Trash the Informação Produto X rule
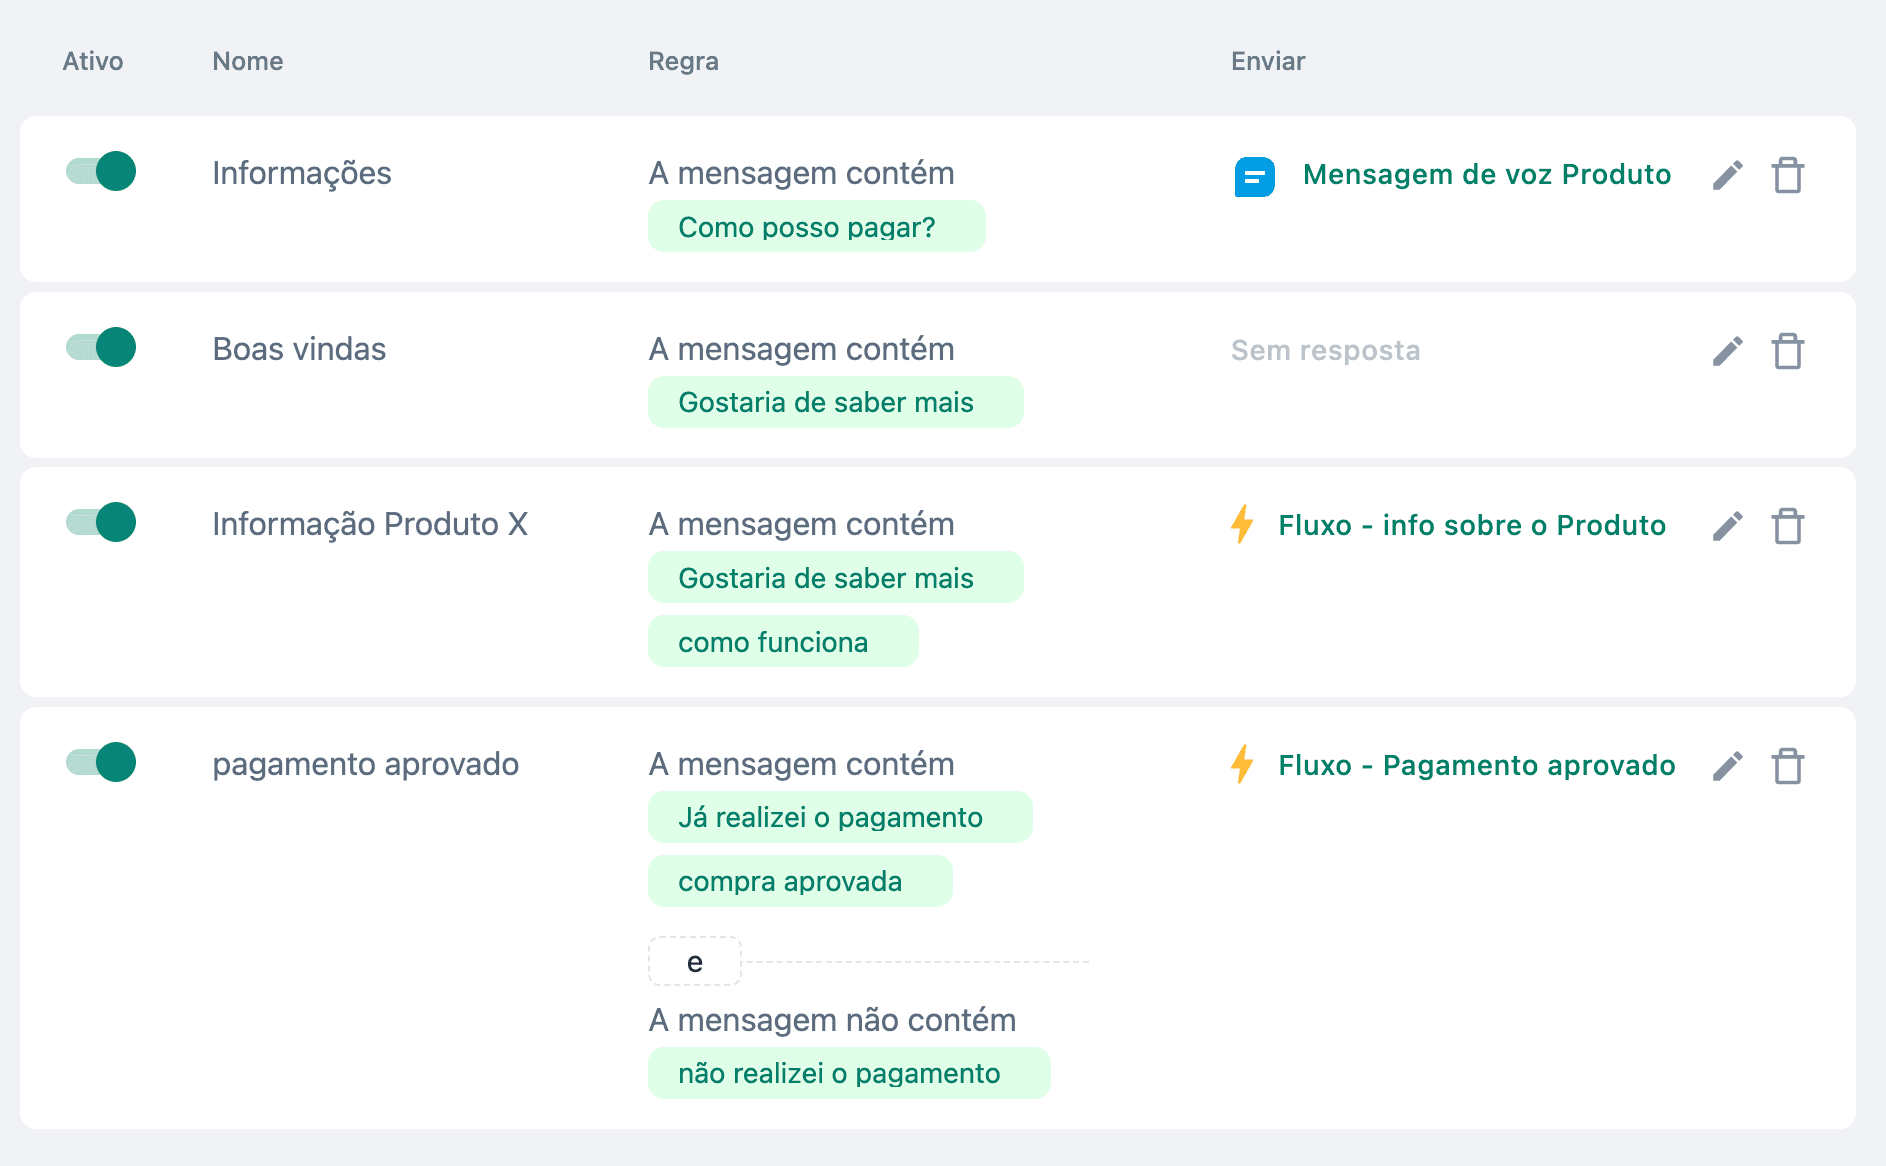Image resolution: width=1886 pixels, height=1166 pixels. pyautogui.click(x=1787, y=526)
